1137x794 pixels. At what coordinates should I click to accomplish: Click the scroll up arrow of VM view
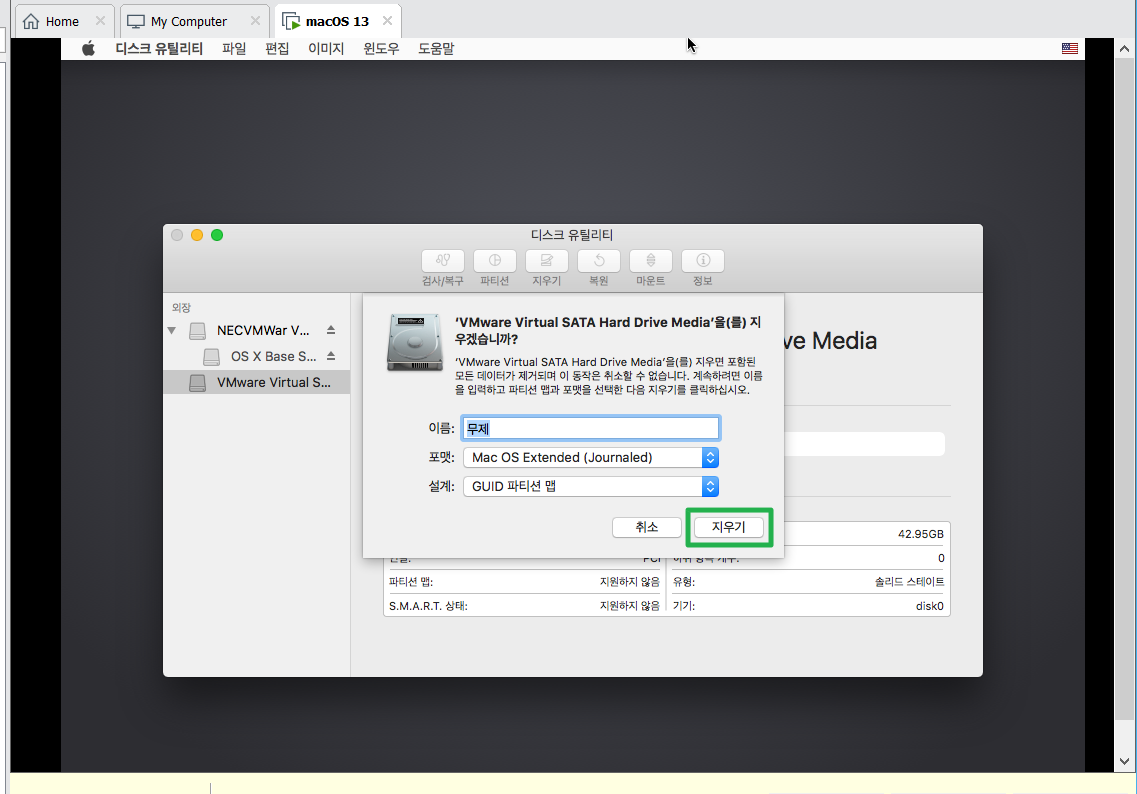[1124, 49]
